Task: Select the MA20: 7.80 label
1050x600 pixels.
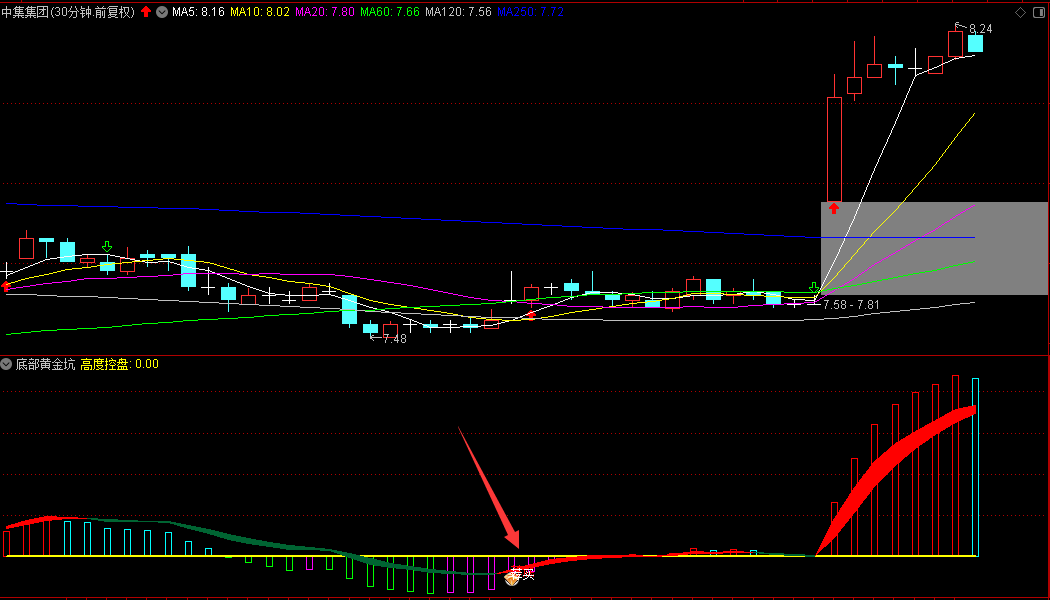Action: (x=325, y=12)
